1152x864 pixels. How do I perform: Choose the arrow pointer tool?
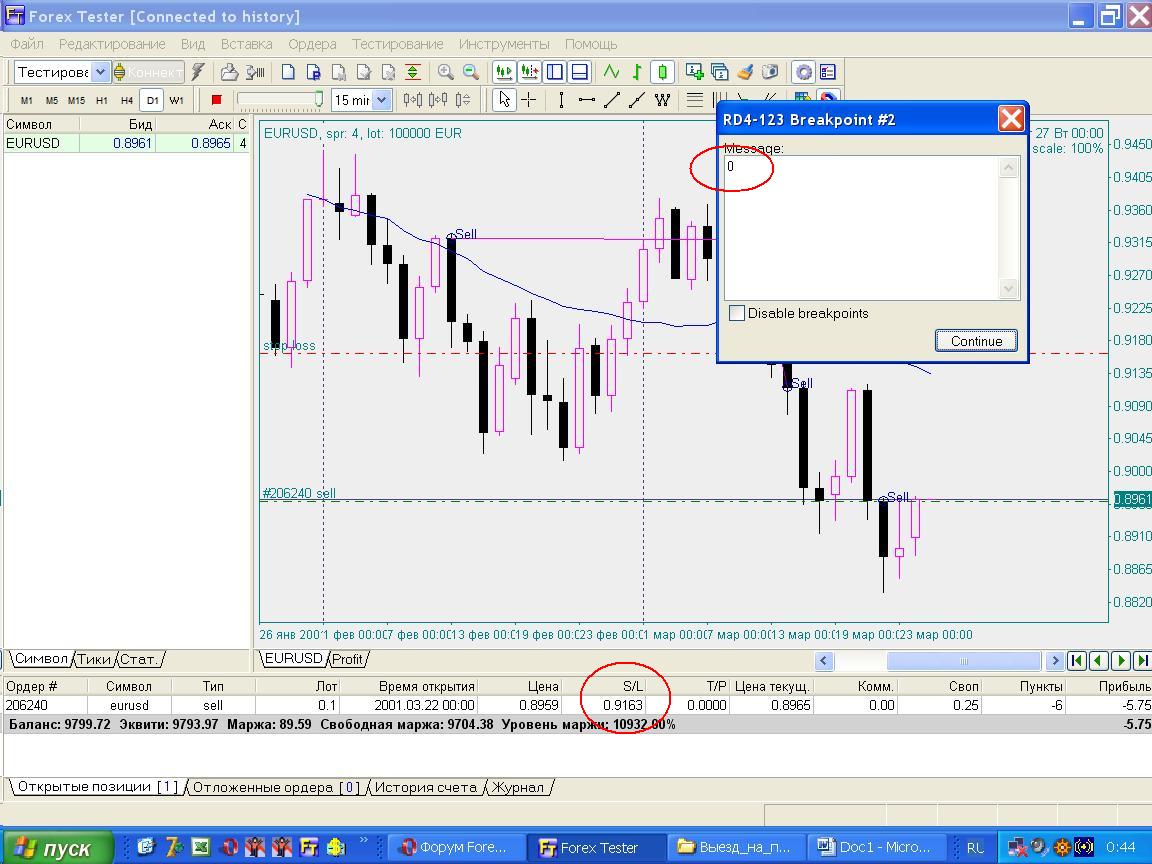click(x=504, y=100)
